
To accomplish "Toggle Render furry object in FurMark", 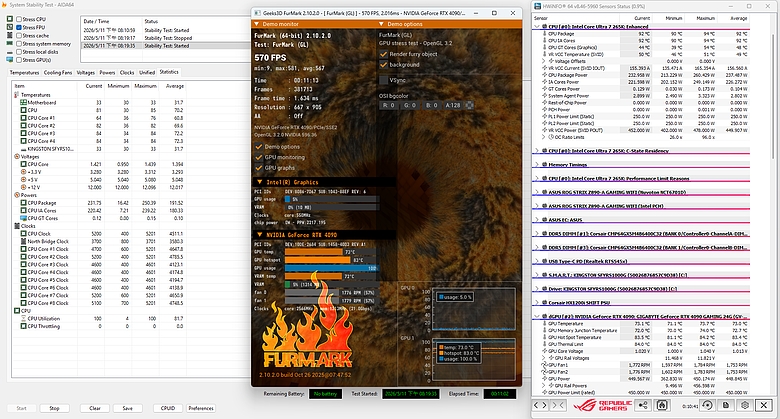I will 384,54.
